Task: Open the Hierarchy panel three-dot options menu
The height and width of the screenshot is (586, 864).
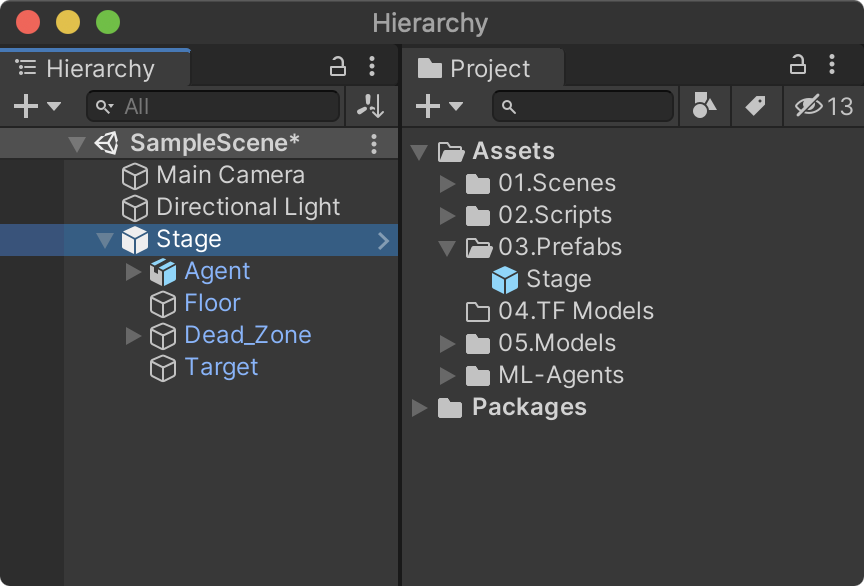Action: [372, 67]
